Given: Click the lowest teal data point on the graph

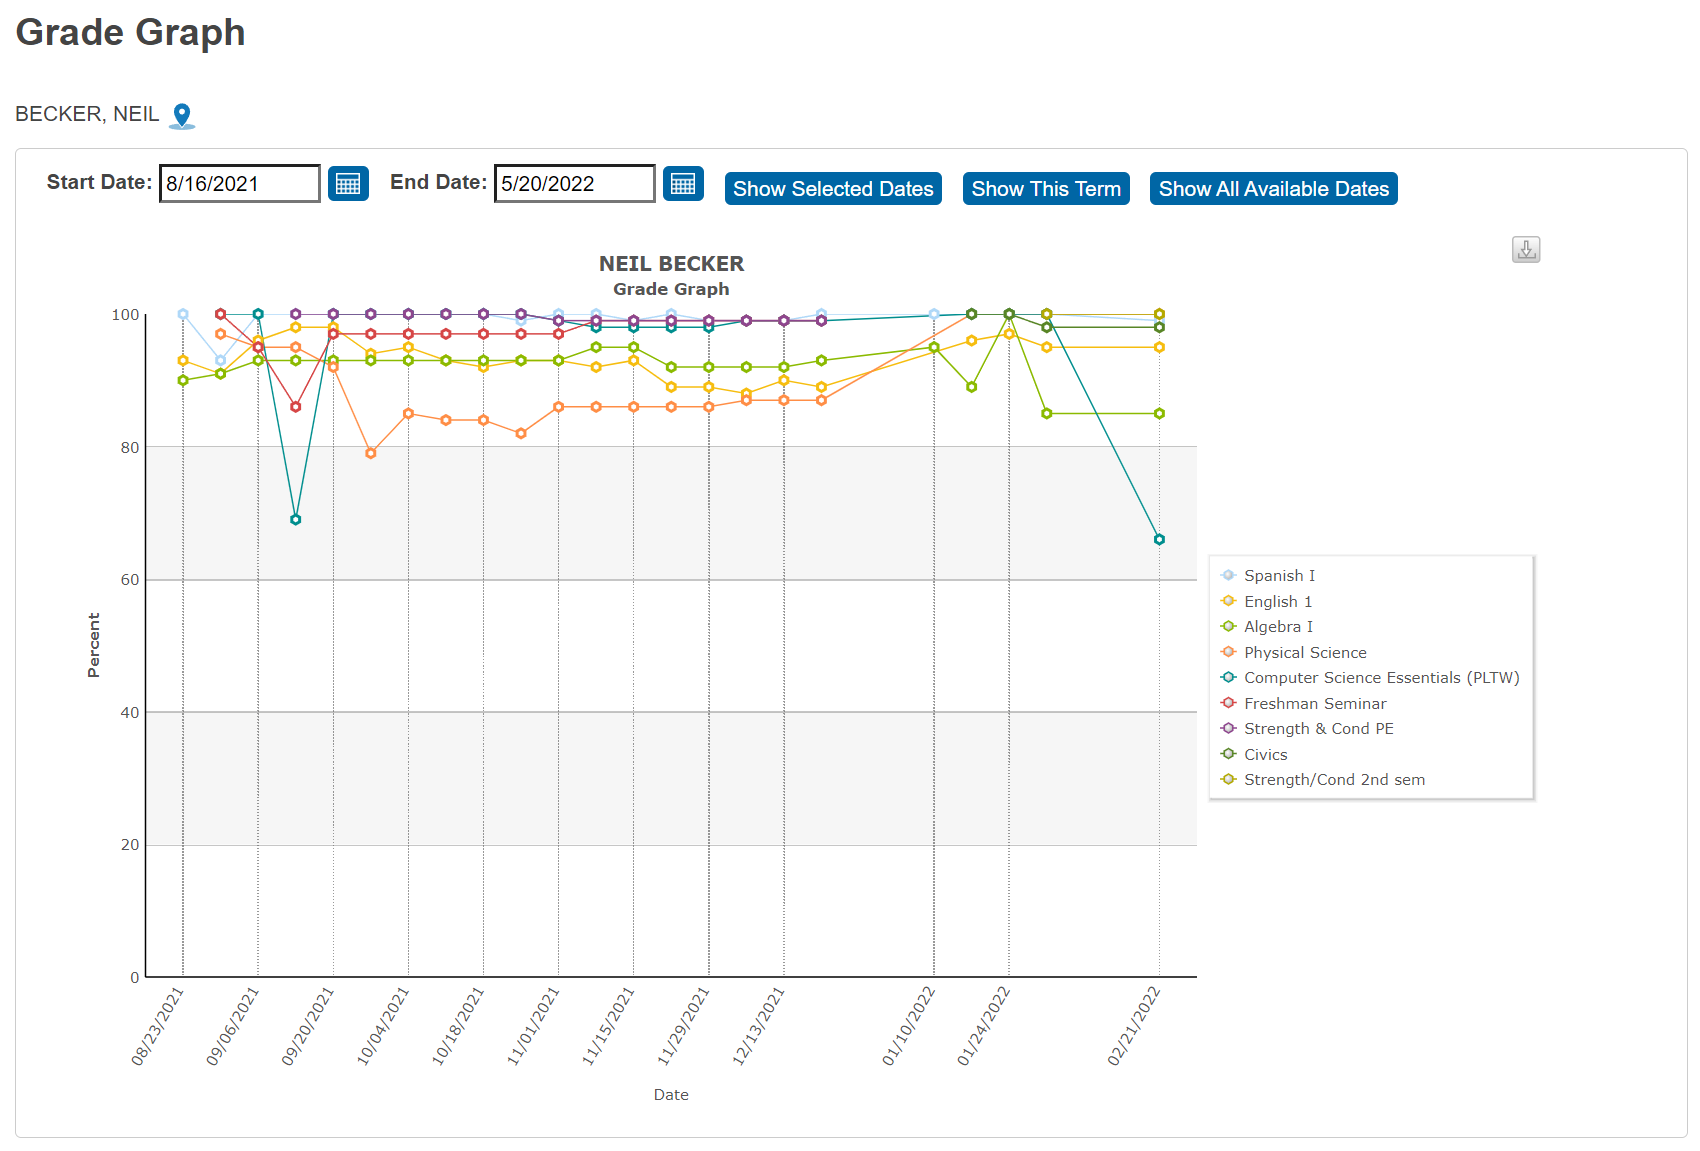Looking at the screenshot, I should pyautogui.click(x=1158, y=539).
